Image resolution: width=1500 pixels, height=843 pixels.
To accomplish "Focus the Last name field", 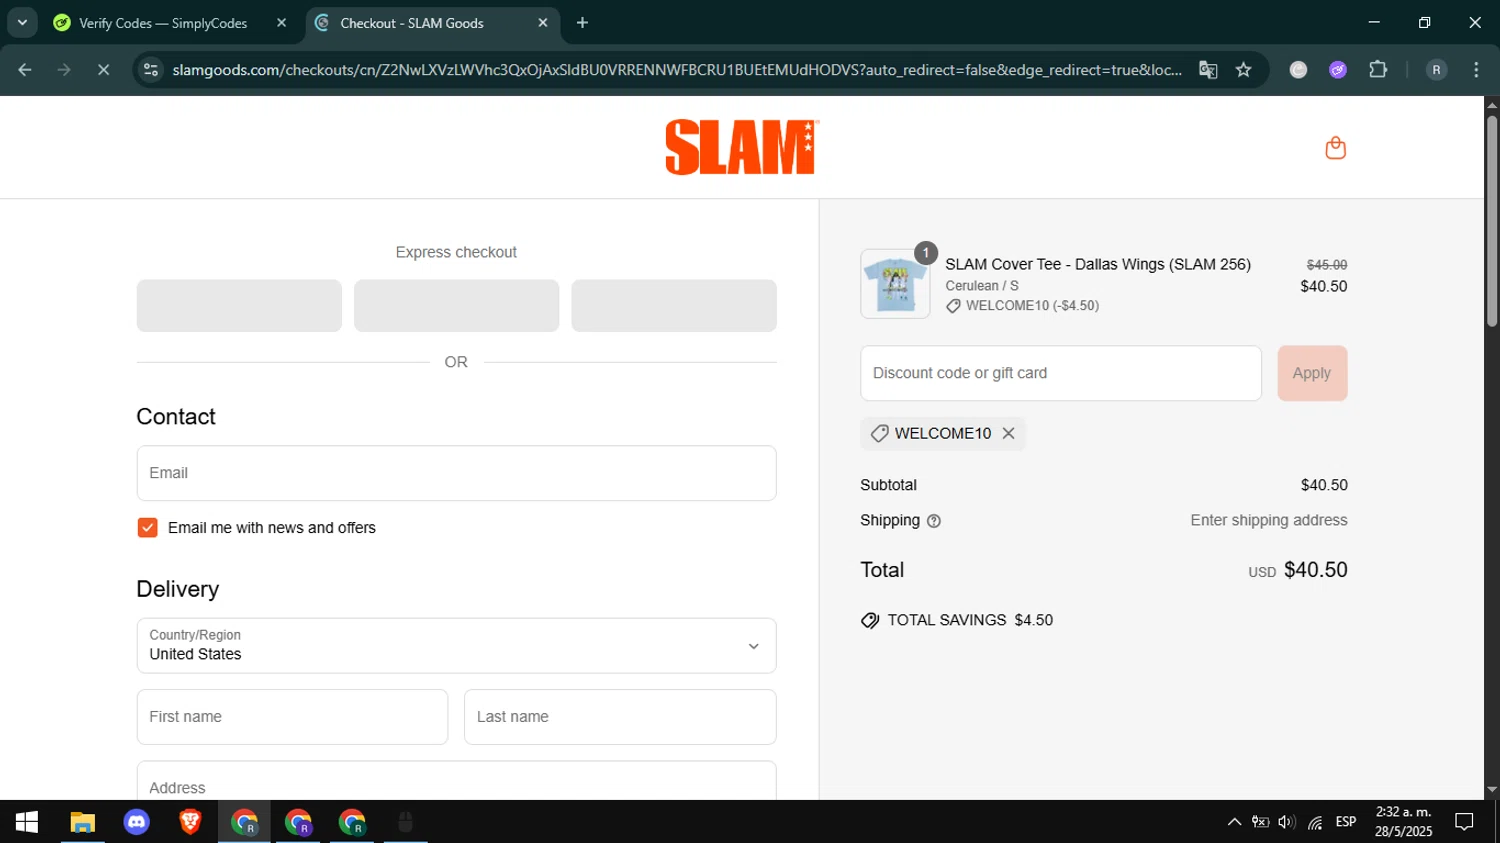I will pos(620,717).
